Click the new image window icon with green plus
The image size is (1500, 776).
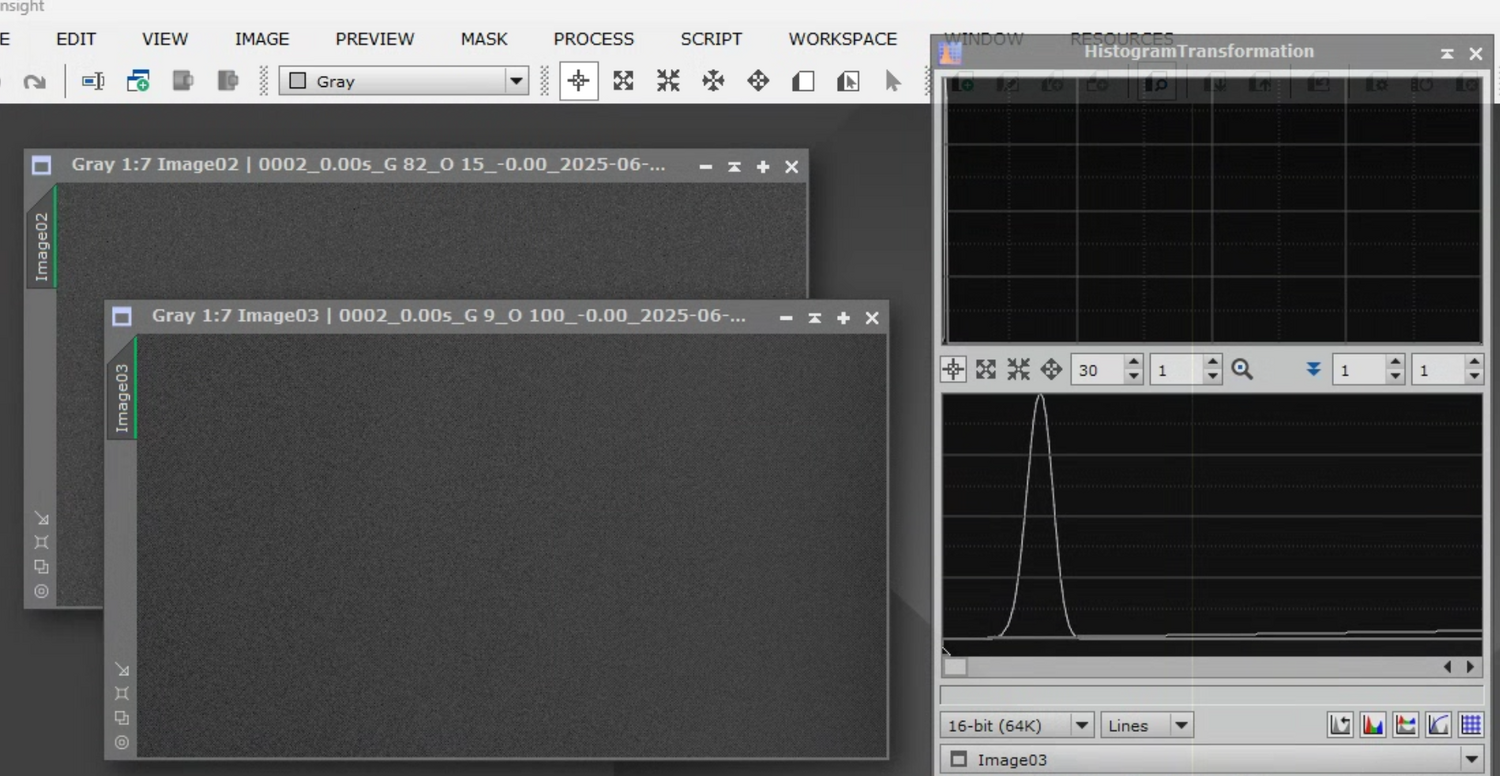tap(138, 81)
